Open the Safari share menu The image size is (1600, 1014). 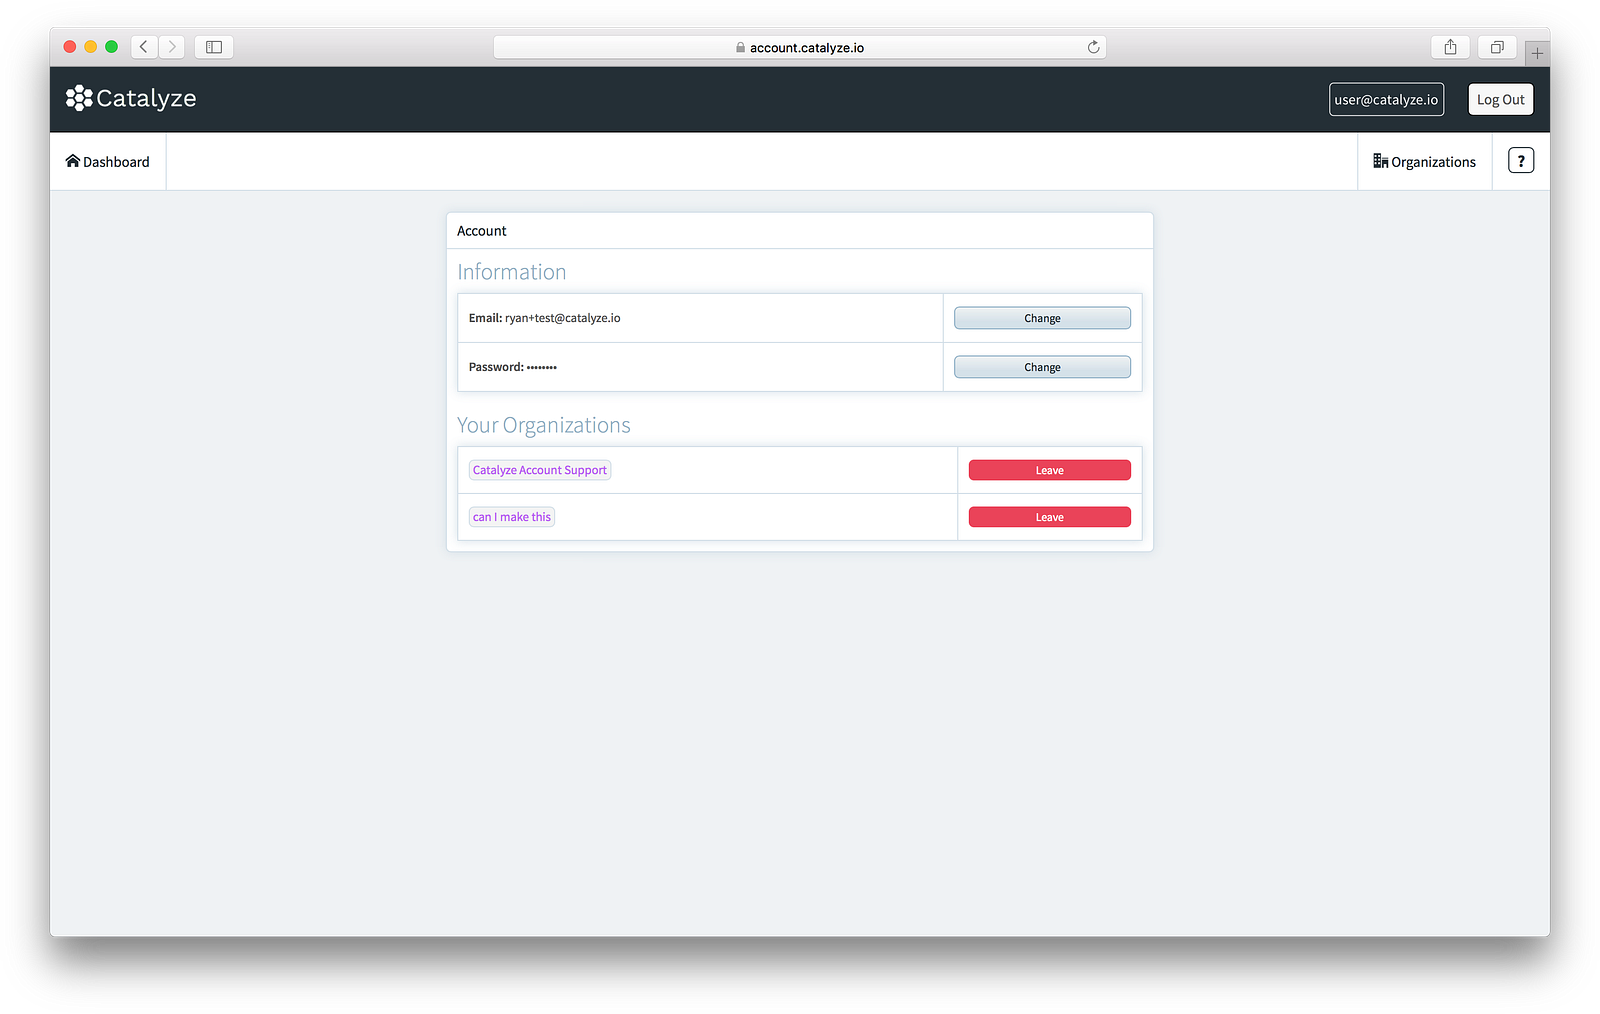[1450, 47]
